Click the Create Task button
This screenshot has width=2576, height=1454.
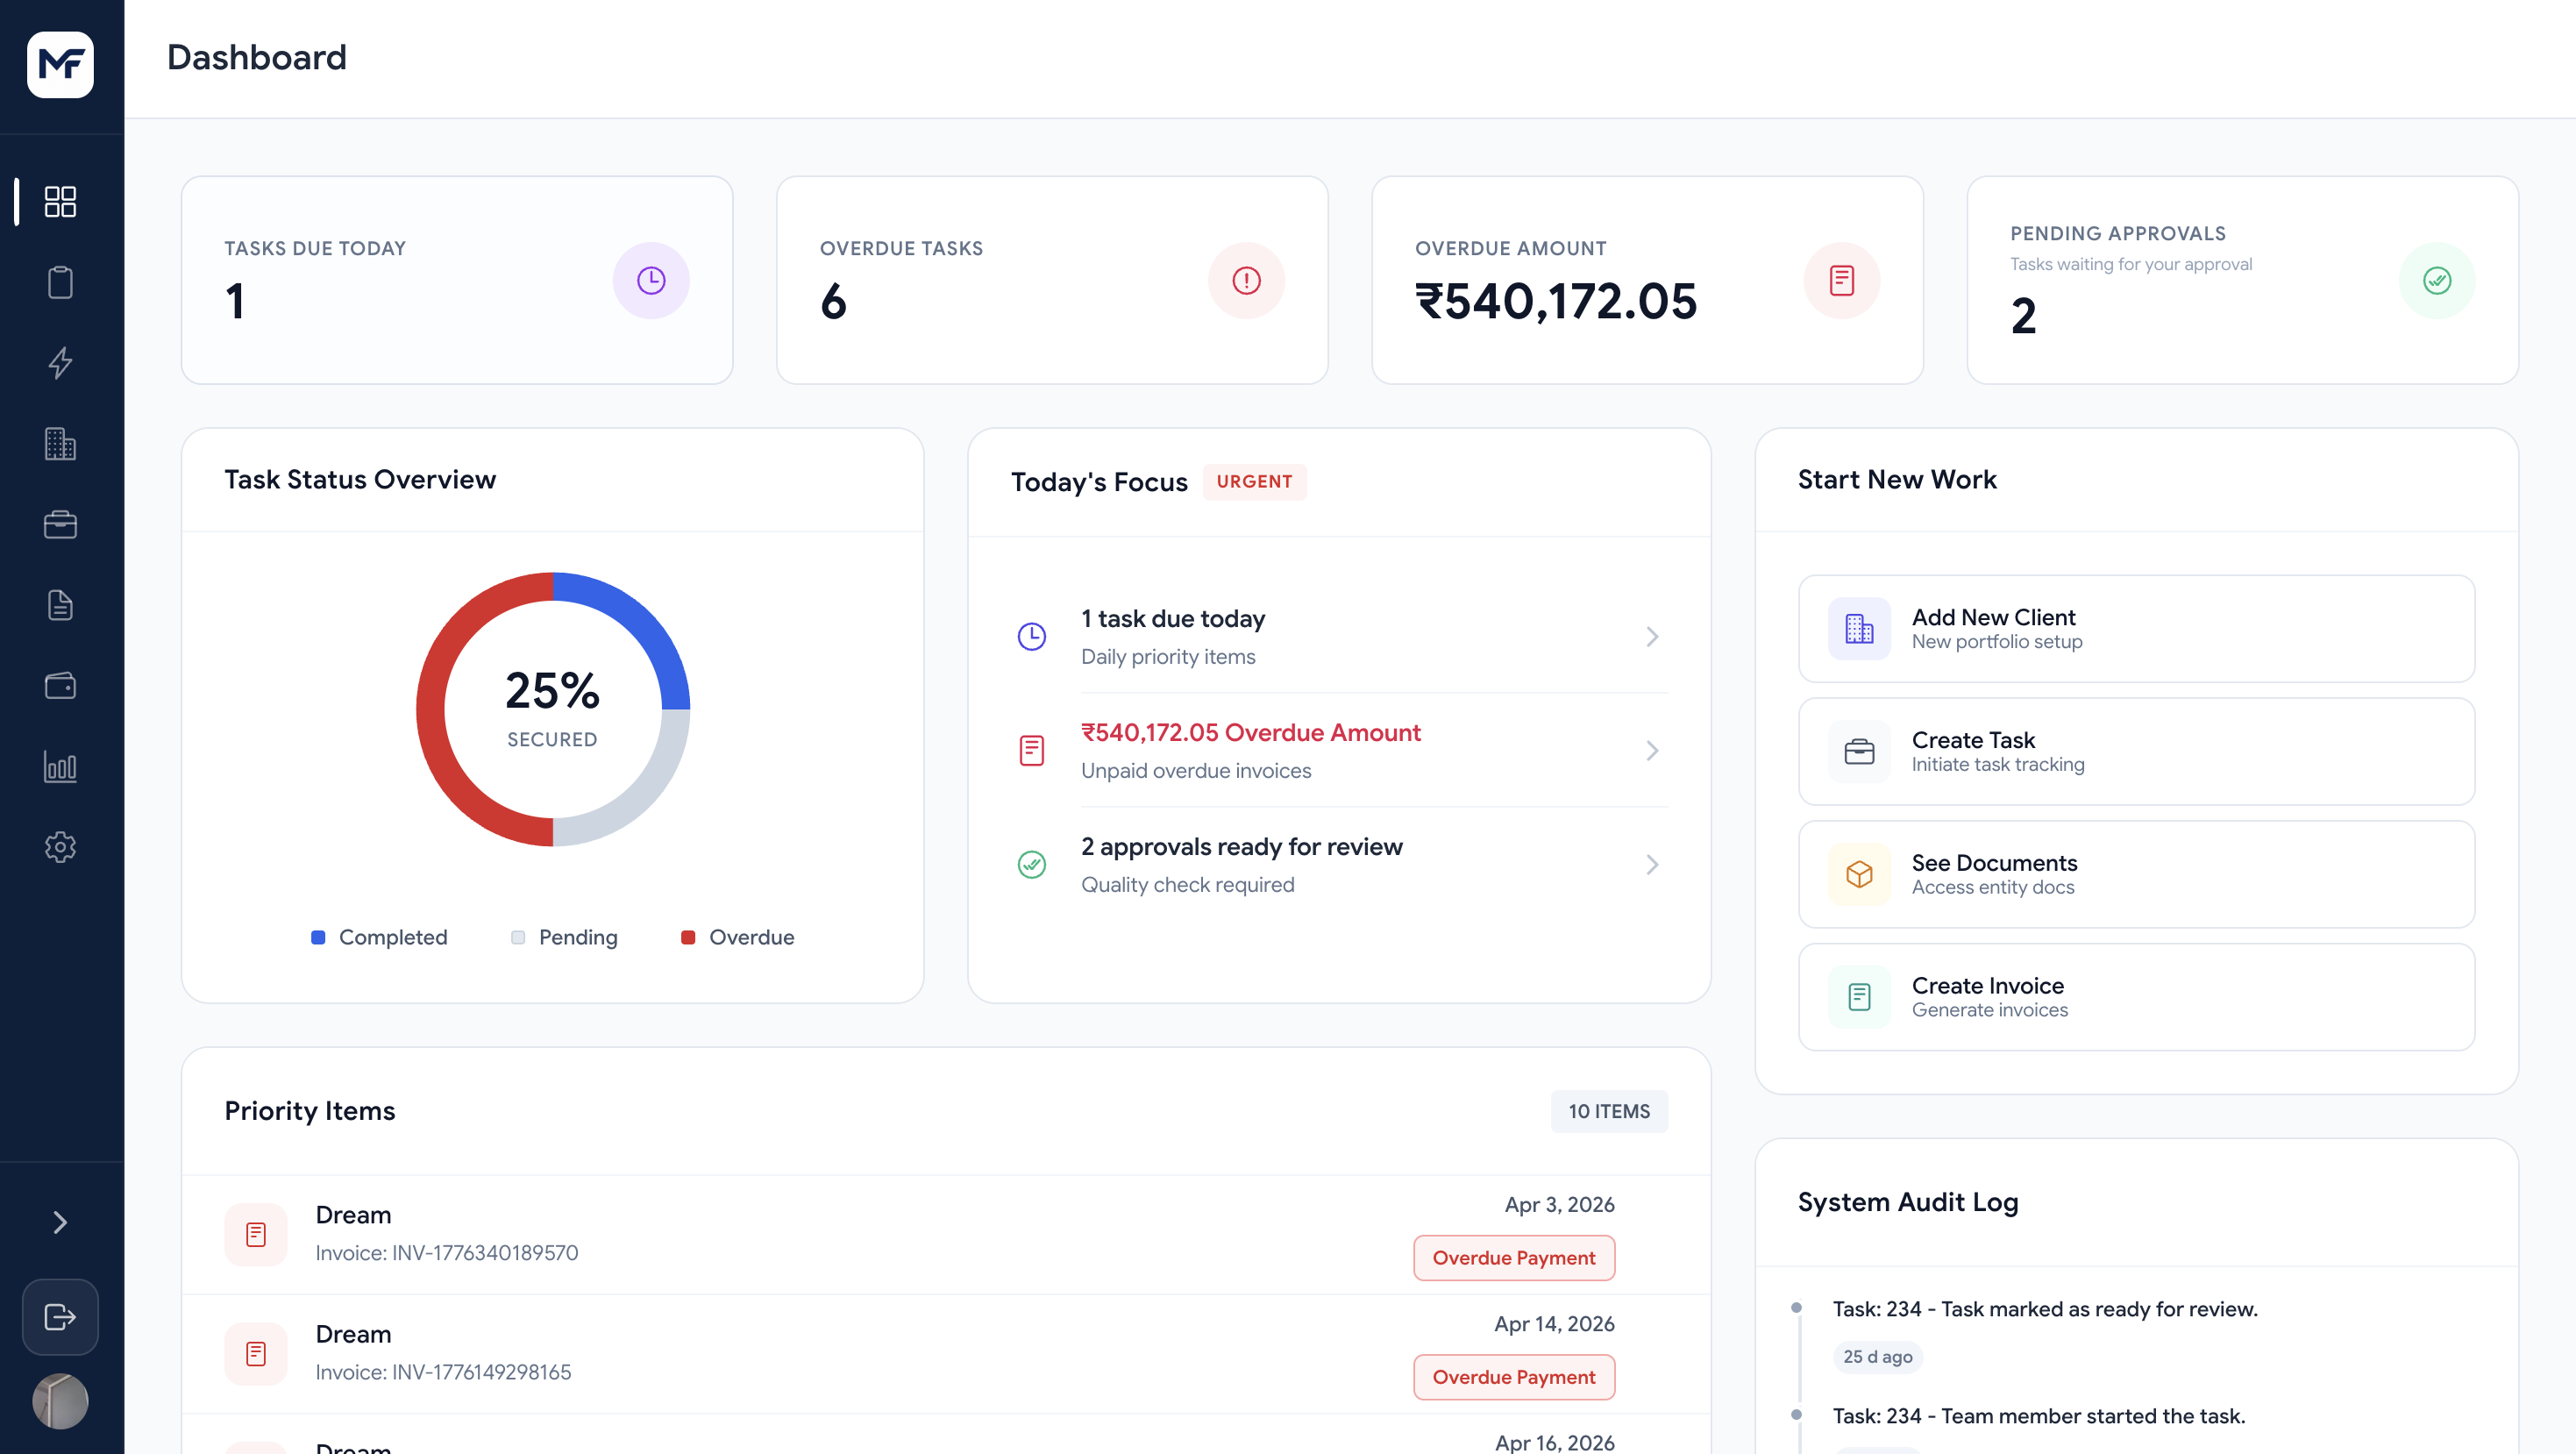point(2136,751)
